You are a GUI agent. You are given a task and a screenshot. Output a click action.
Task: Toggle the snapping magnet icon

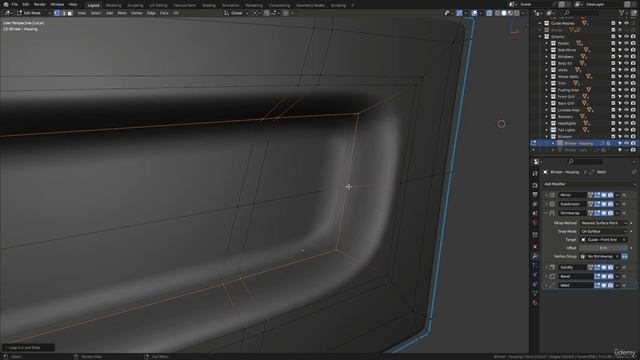pos(267,13)
